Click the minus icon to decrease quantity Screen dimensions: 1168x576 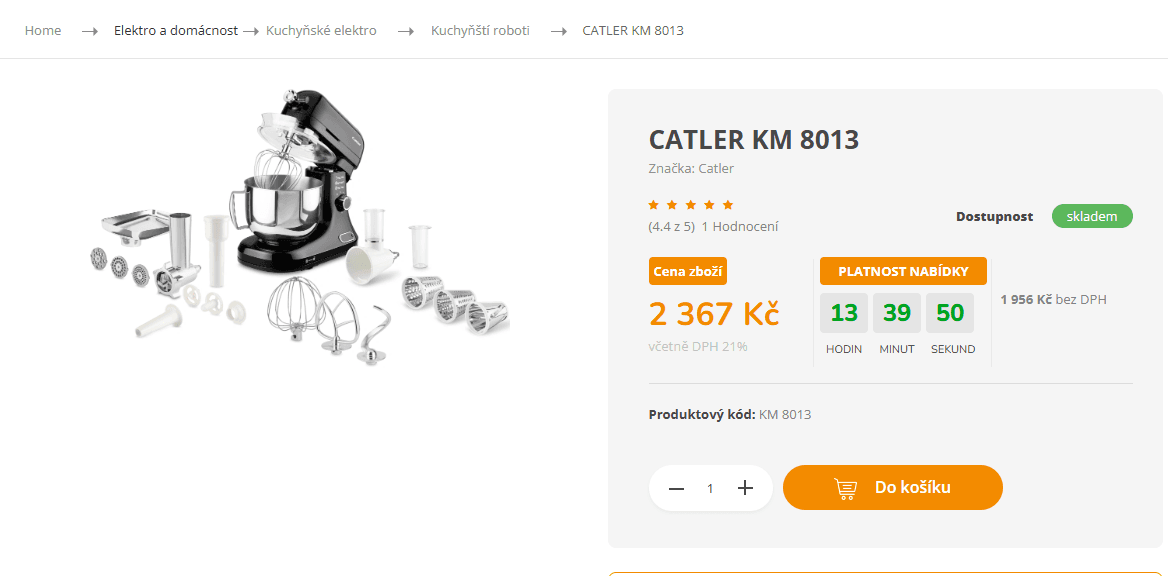click(676, 488)
